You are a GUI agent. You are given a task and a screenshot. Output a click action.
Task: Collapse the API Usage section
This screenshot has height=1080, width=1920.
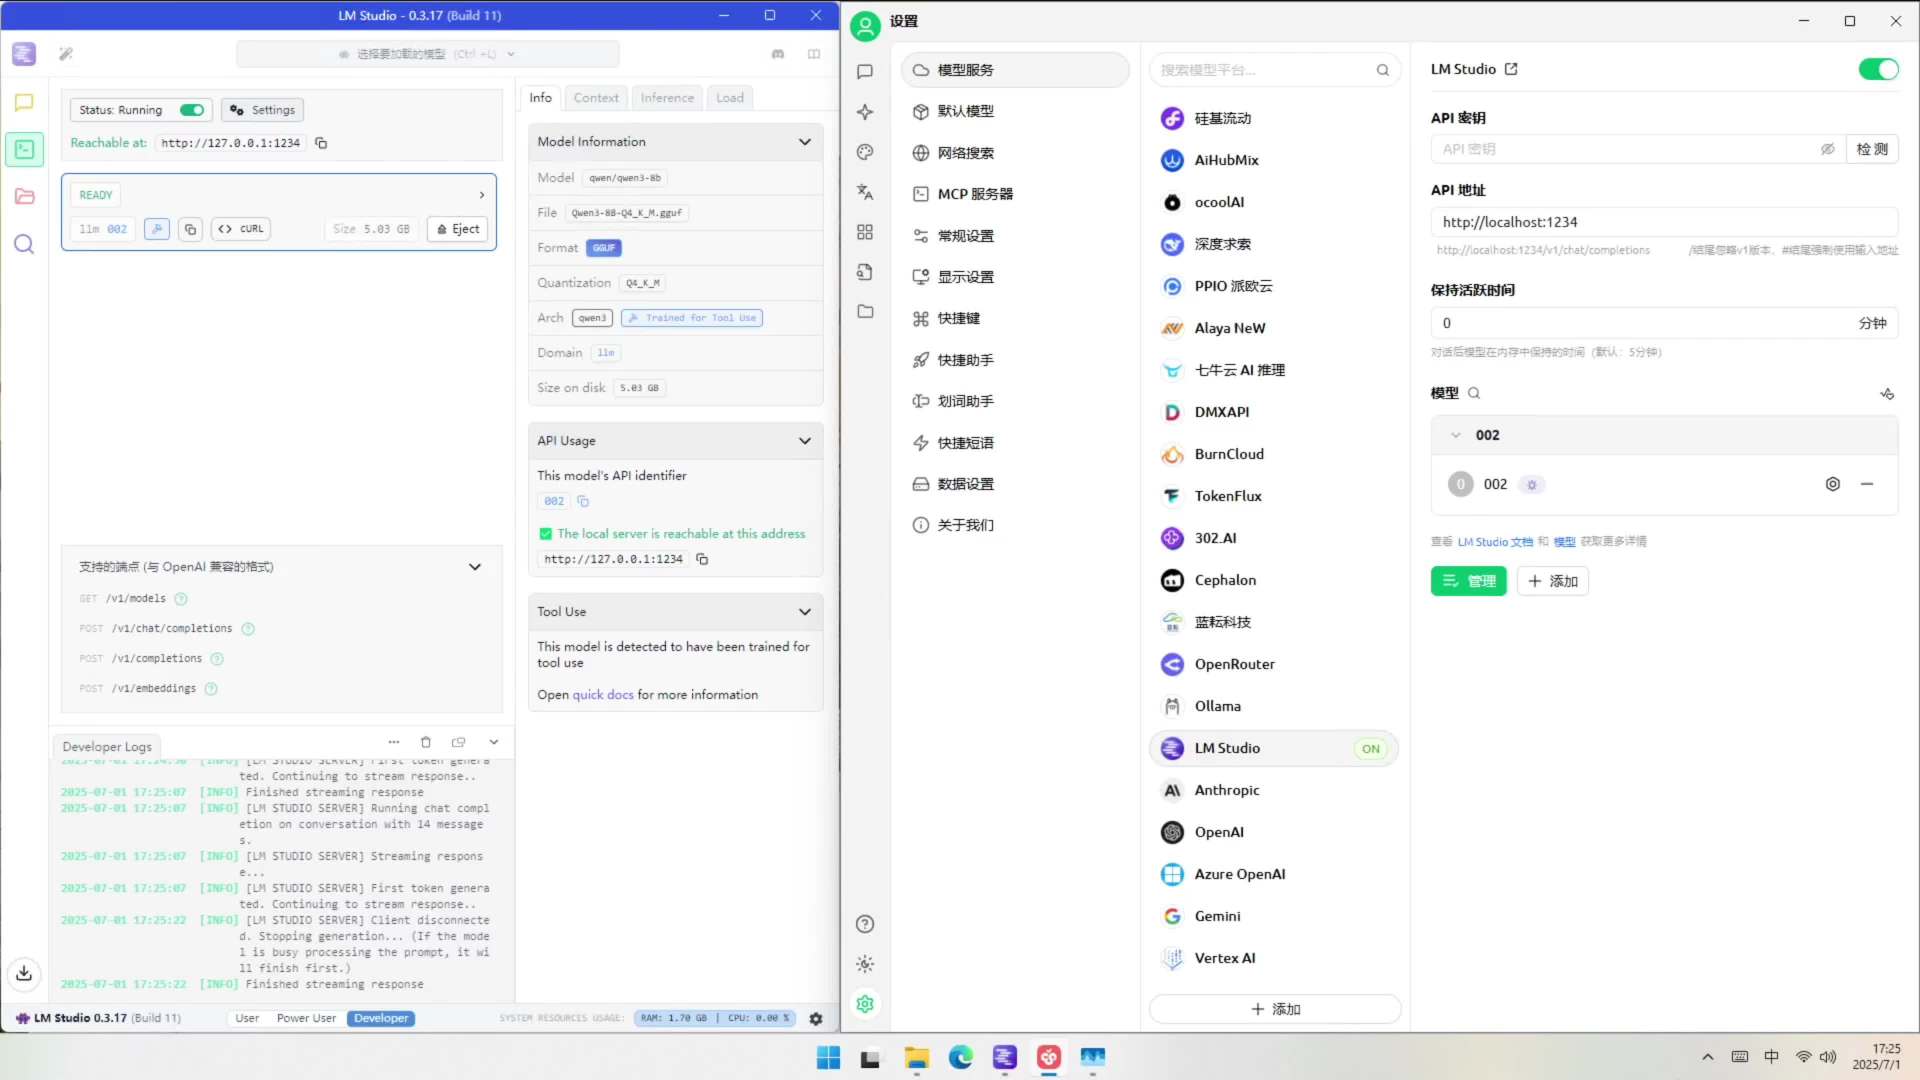click(x=805, y=441)
